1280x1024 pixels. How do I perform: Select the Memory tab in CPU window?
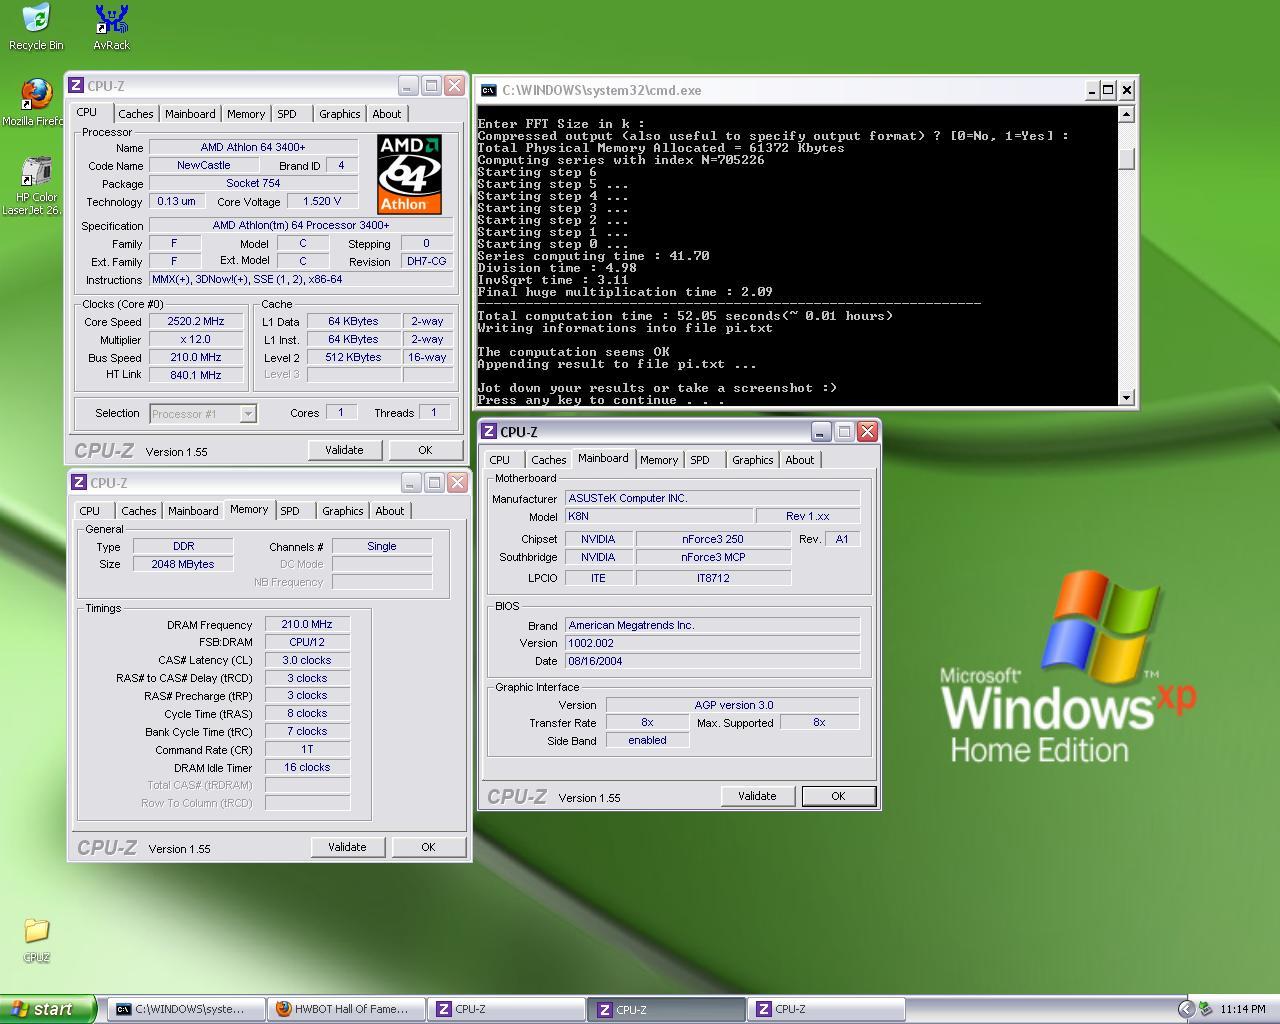pyautogui.click(x=246, y=114)
